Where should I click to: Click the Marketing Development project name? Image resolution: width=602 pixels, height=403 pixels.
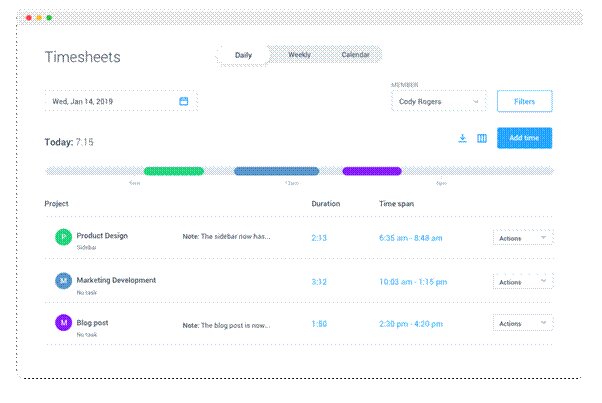pos(116,280)
